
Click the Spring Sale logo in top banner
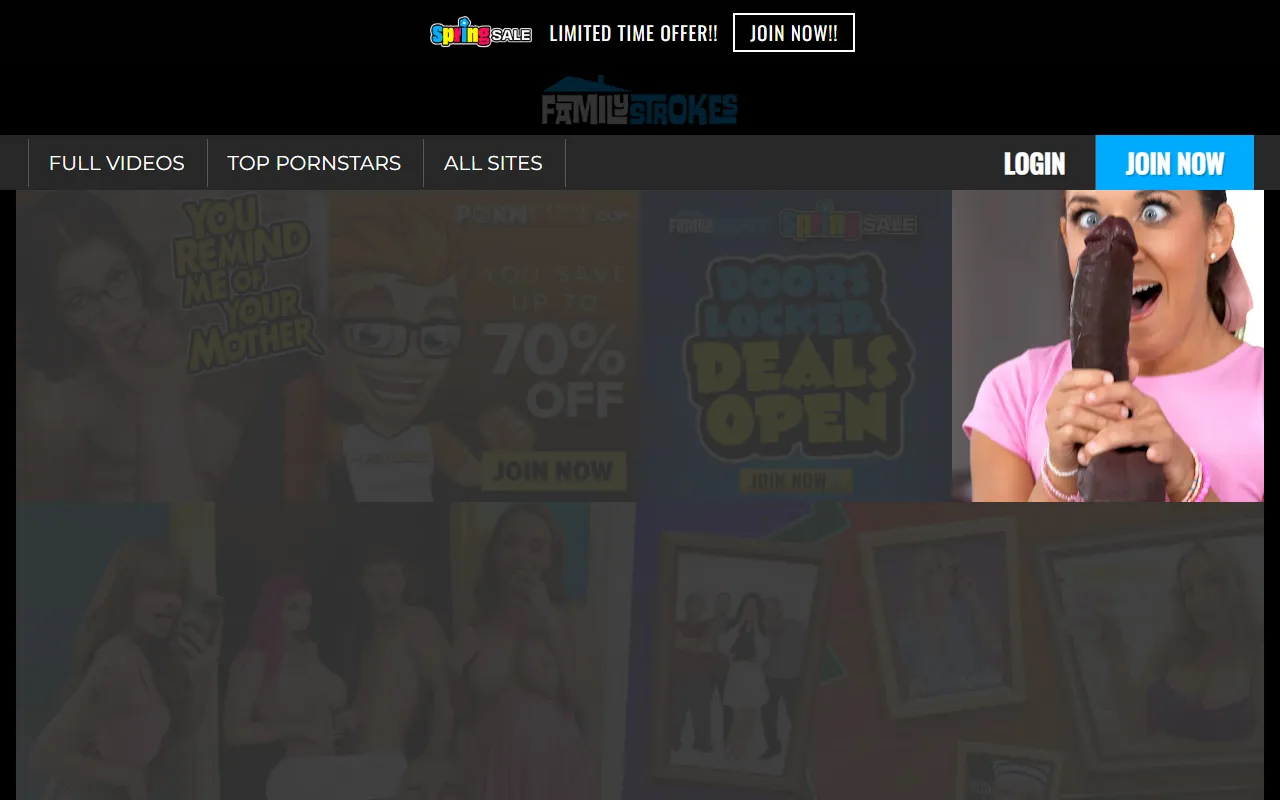tap(480, 34)
